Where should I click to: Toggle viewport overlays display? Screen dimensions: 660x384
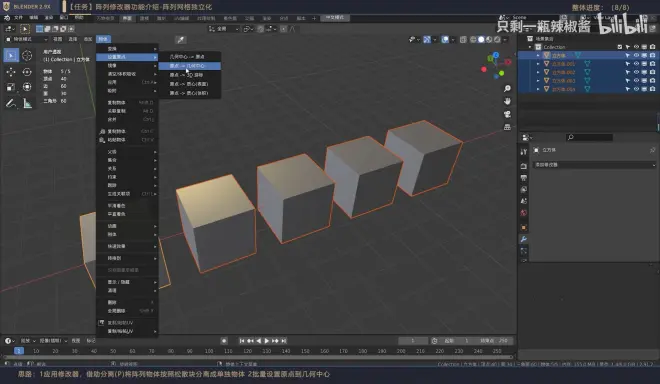tap(445, 40)
